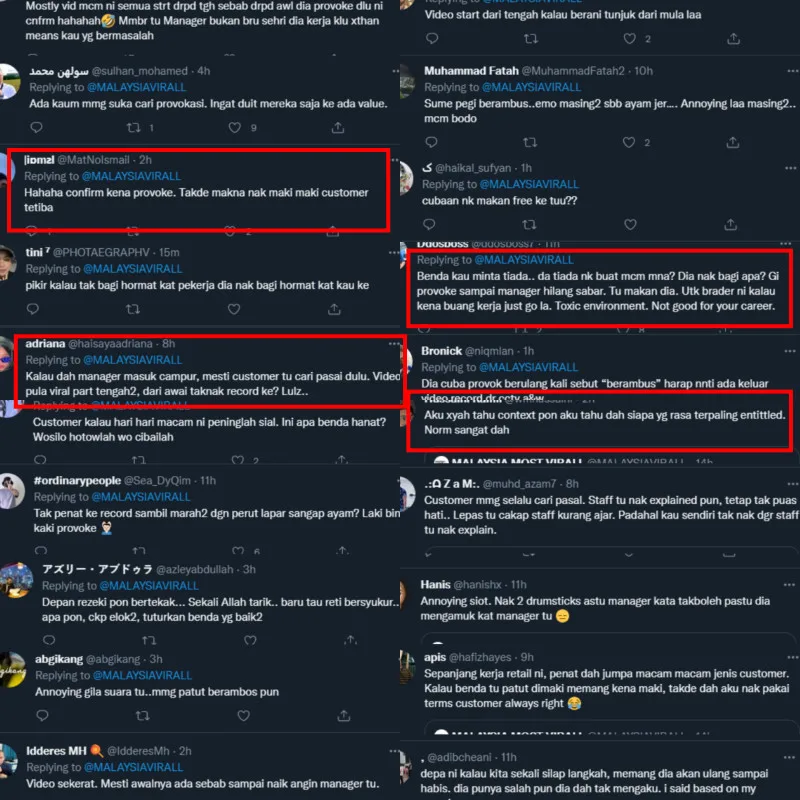Image resolution: width=800 pixels, height=800 pixels.
Task: Retweet the Muhammad Fatah tweet
Action: pos(530,142)
